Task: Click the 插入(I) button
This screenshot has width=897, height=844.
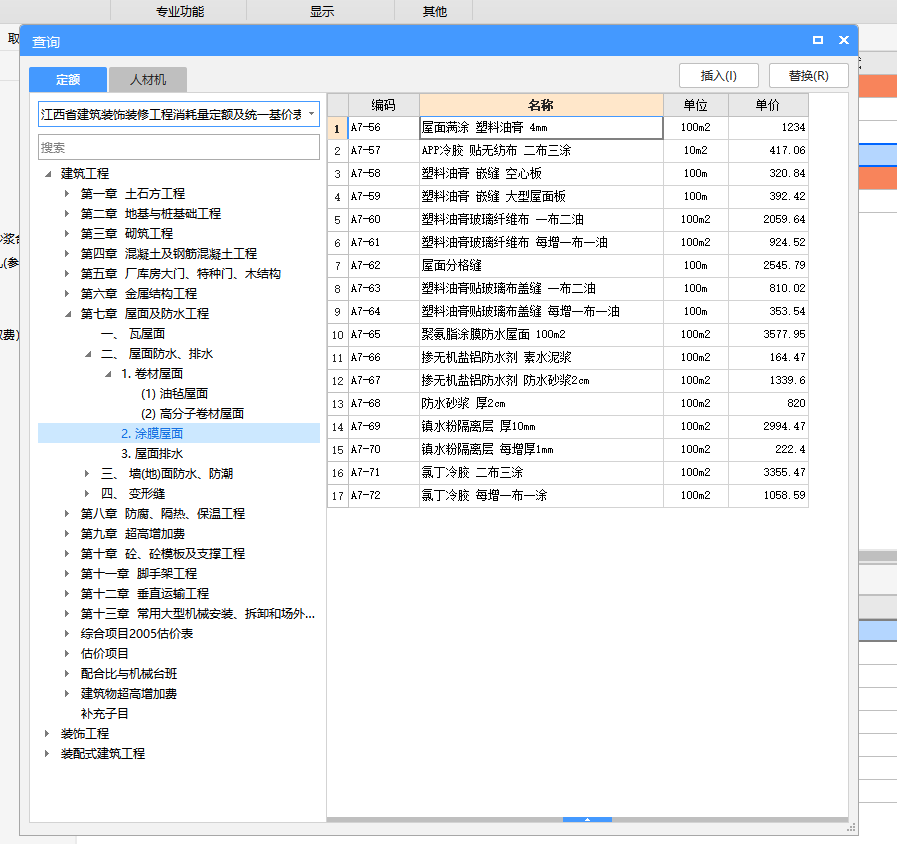Action: [718, 75]
